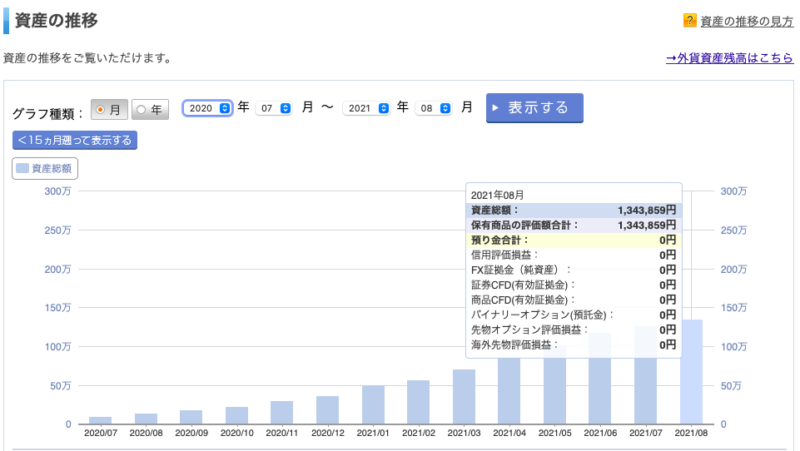The width and height of the screenshot is (800, 451).
Task: Open the start month 07 dropdown
Action: (x=274, y=108)
